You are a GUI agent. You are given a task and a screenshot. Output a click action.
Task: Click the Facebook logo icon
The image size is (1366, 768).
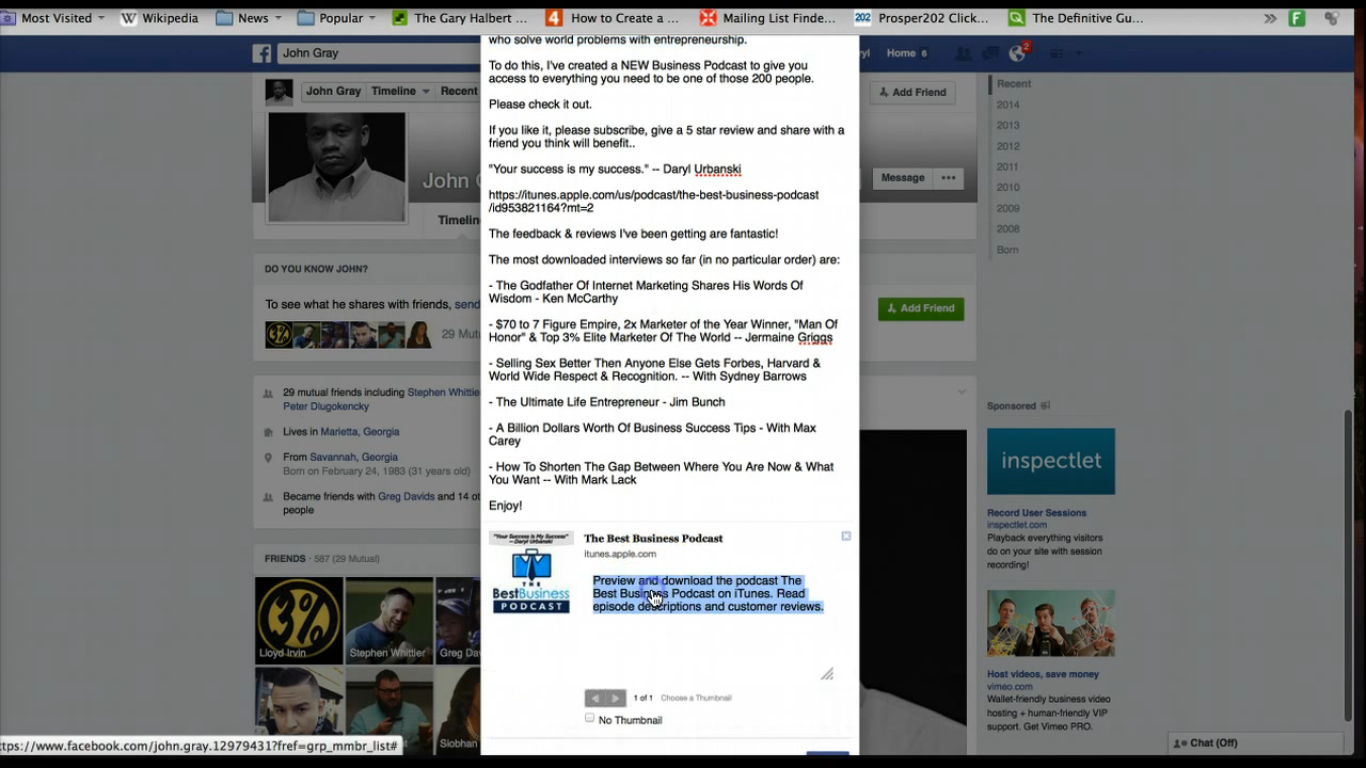[262, 54]
